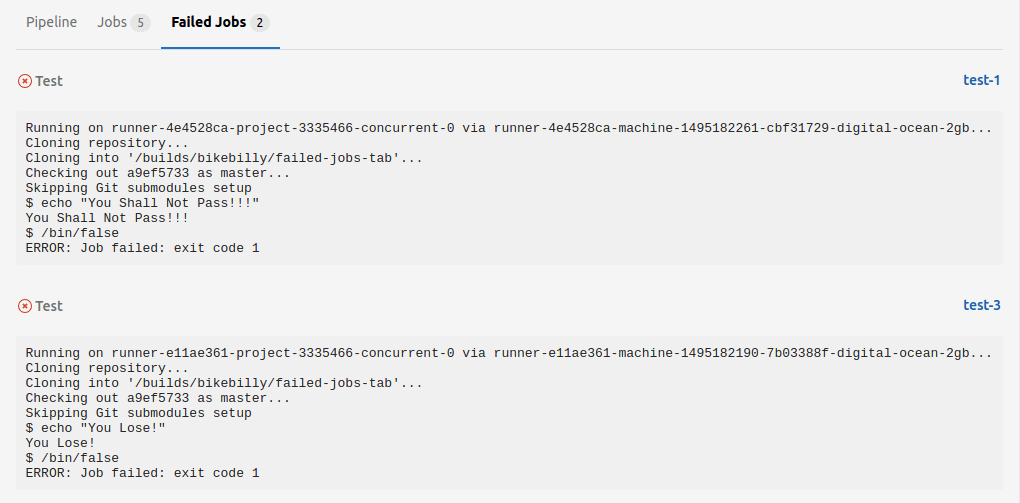This screenshot has width=1020, height=503.
Task: Click the test-3 log runner-e11ae361 line
Action: 509,353
